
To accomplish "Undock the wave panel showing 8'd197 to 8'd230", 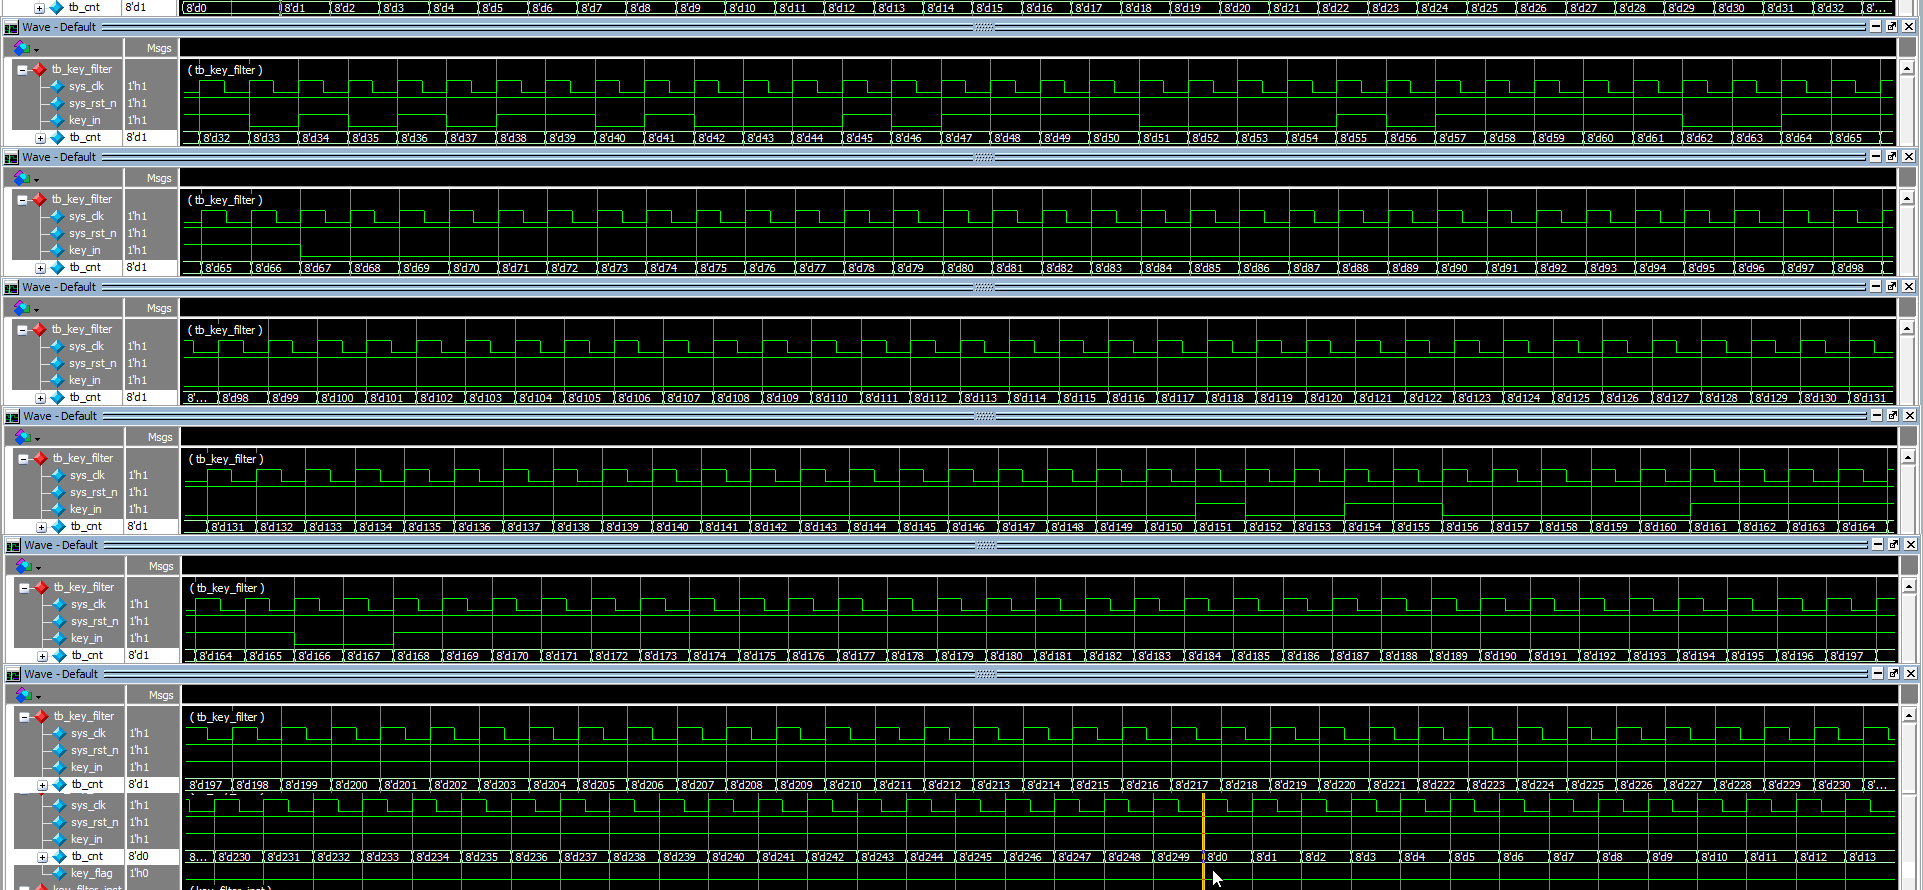I will tap(1894, 674).
